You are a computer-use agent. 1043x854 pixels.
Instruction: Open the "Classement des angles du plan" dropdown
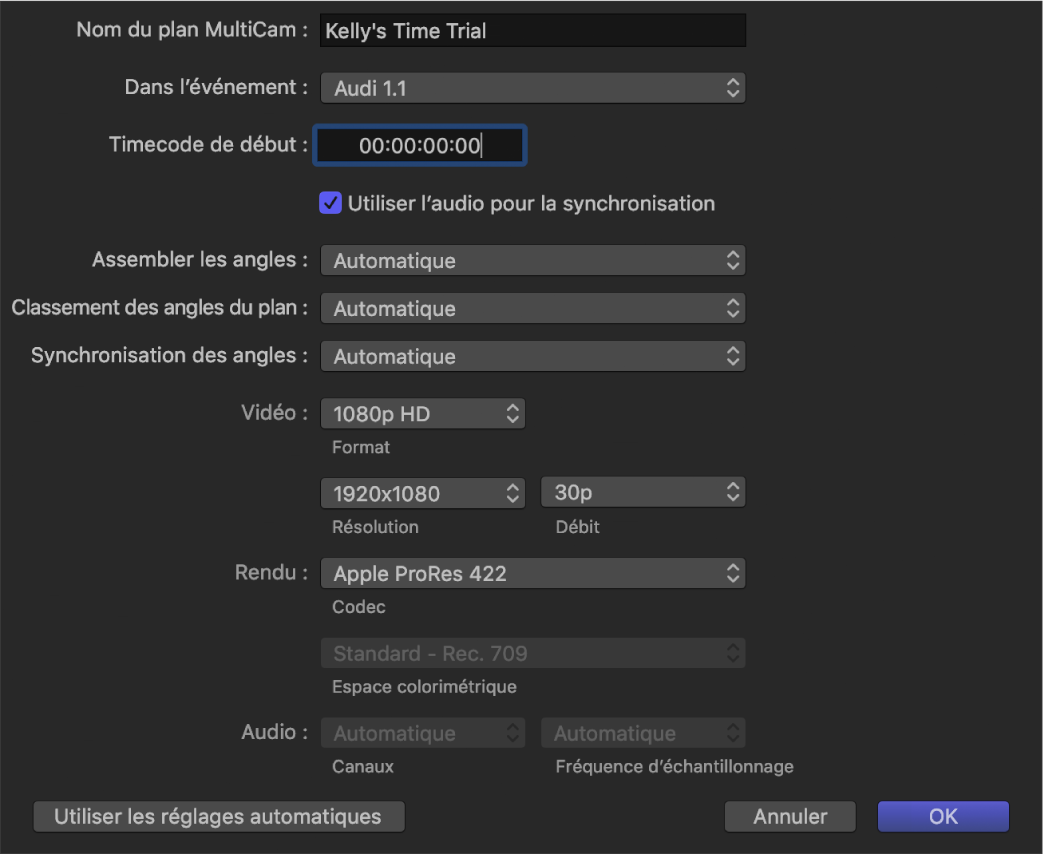coord(532,308)
